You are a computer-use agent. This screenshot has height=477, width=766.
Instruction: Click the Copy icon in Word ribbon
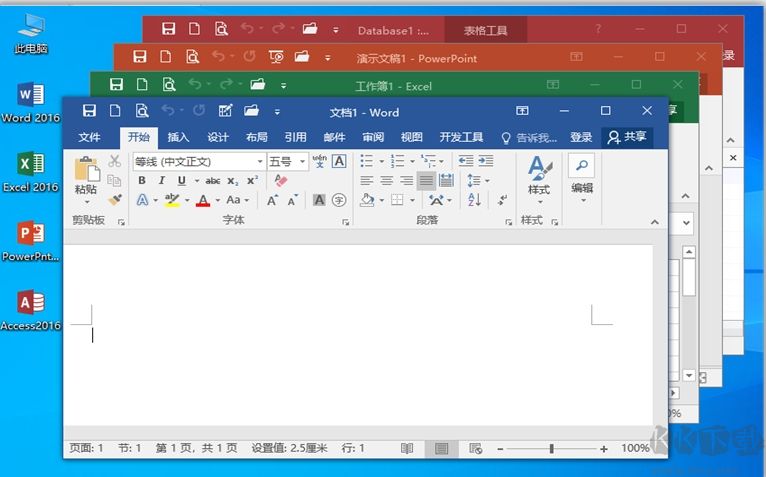tap(114, 180)
